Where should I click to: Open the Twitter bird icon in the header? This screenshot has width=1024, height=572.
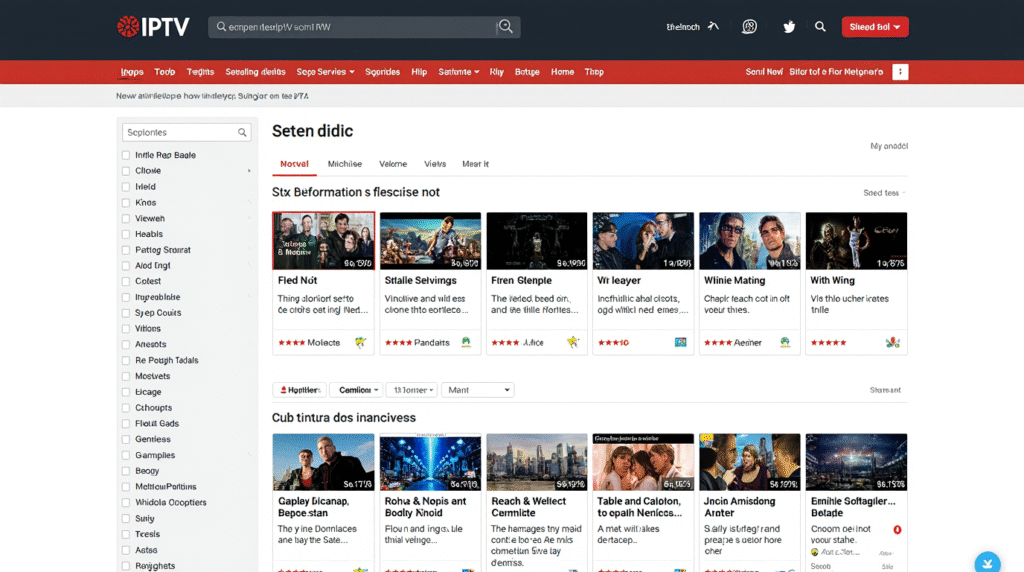coord(789,27)
